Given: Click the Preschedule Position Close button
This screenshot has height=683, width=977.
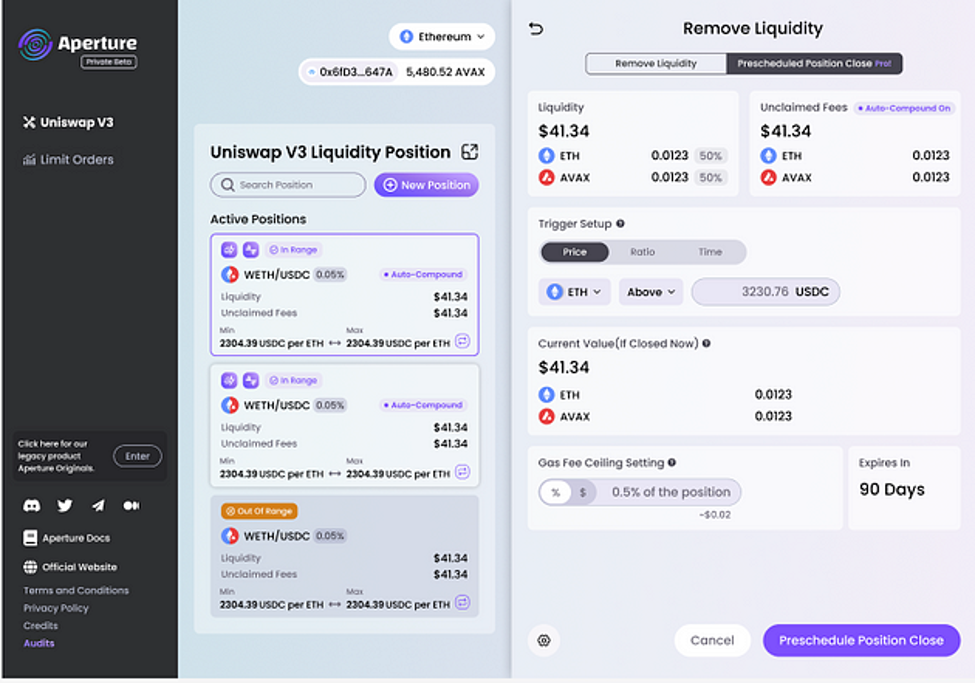Looking at the screenshot, I should [861, 641].
